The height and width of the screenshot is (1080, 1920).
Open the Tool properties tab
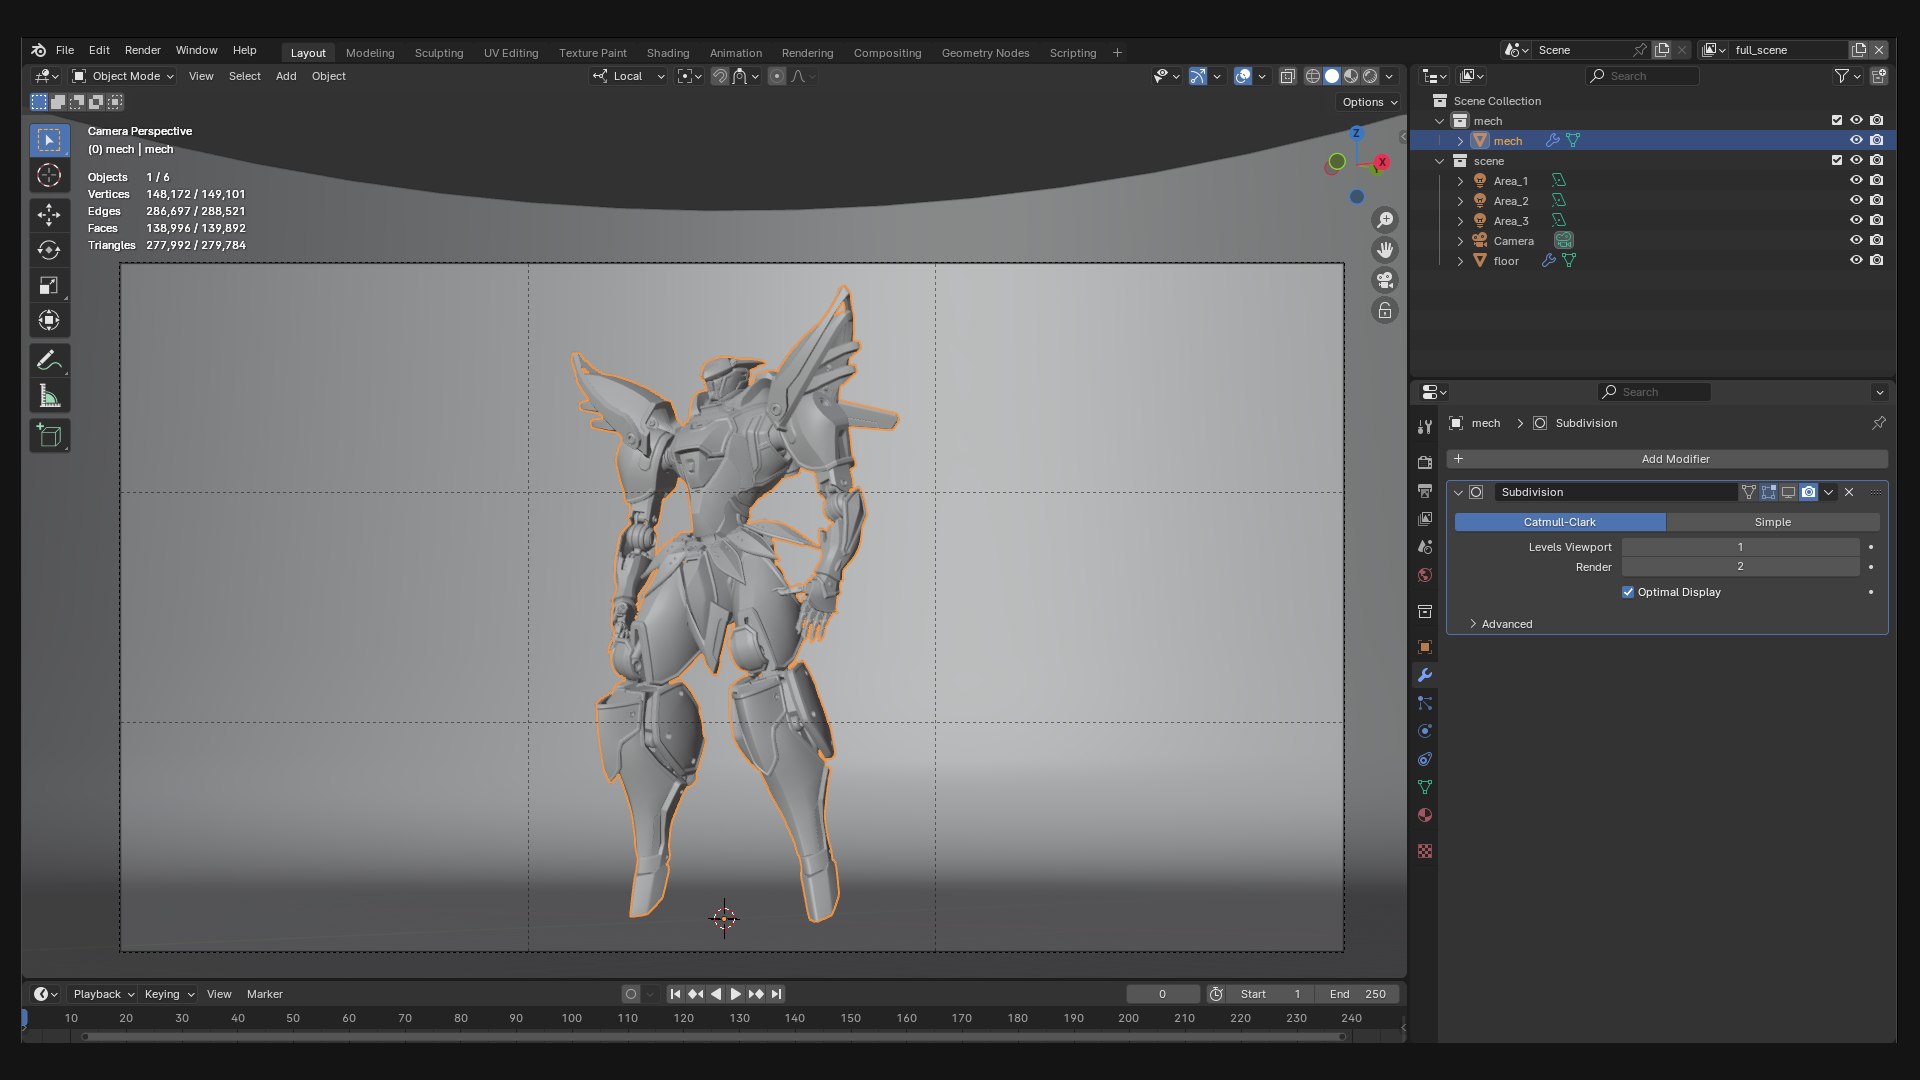pos(1425,427)
